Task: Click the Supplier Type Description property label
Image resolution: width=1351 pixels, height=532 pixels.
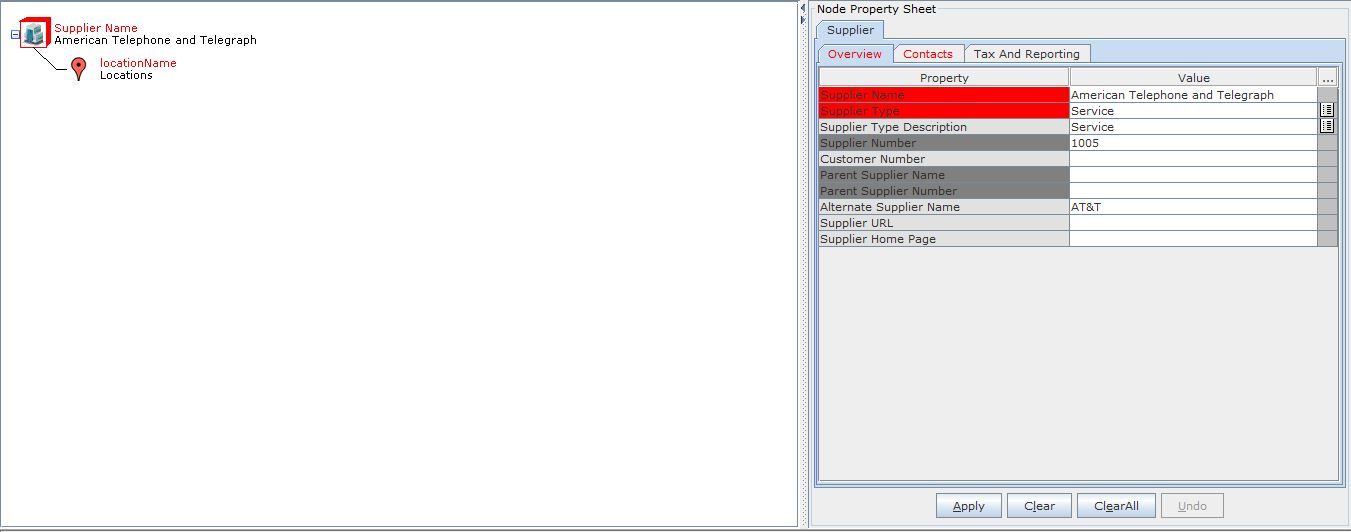Action: (944, 127)
